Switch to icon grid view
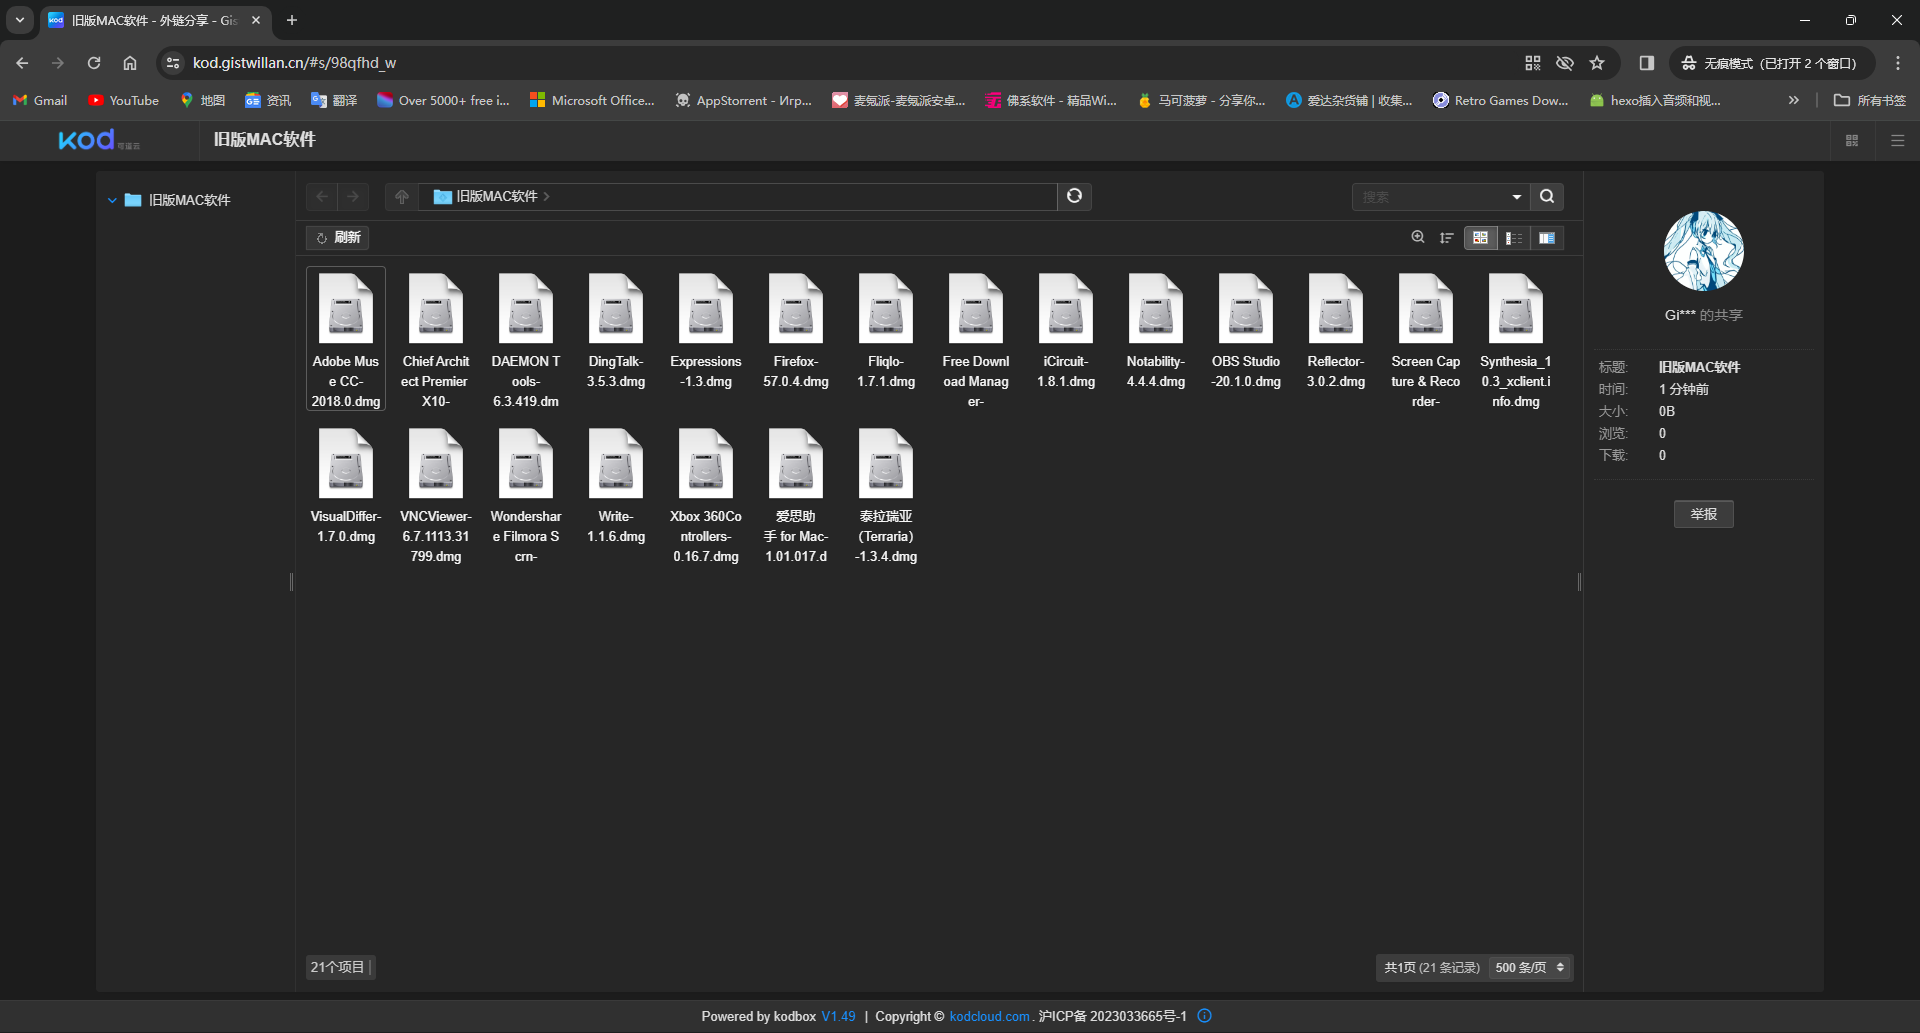1920x1033 pixels. (x=1480, y=237)
